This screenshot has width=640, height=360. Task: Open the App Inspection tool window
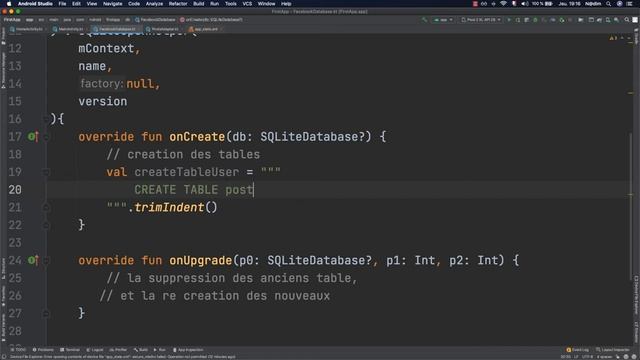(188, 350)
